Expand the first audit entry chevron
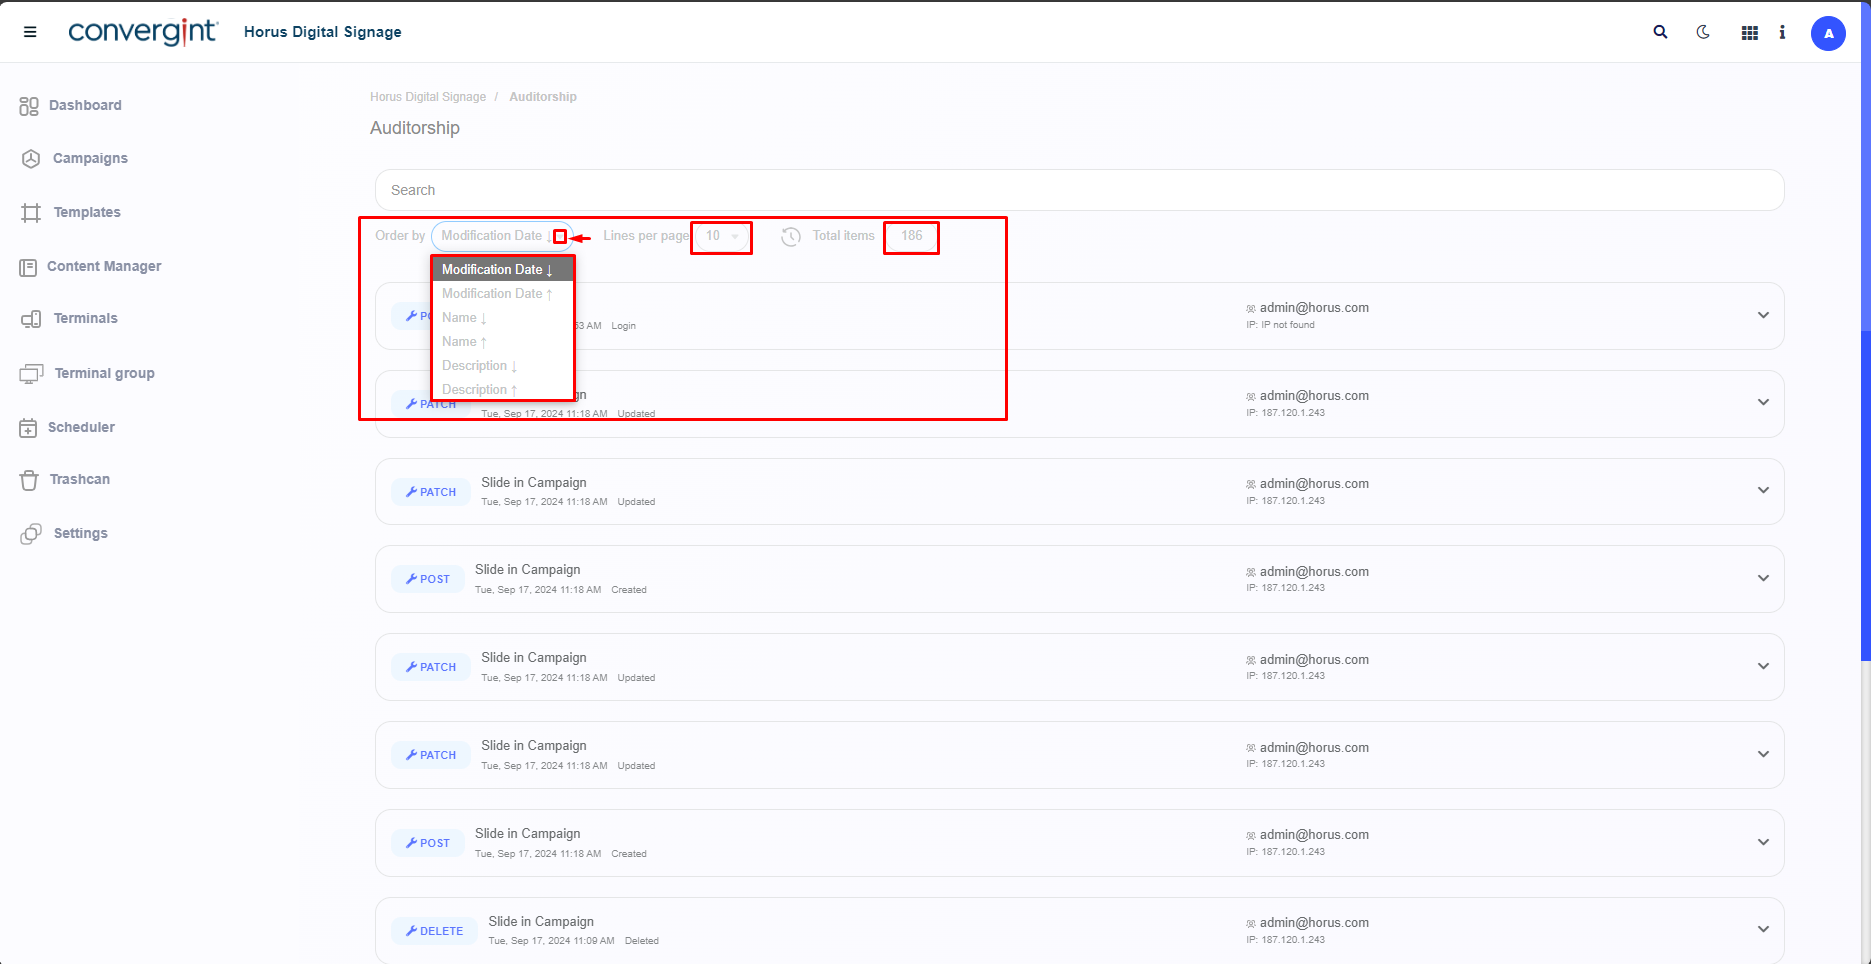This screenshot has width=1871, height=964. pyautogui.click(x=1763, y=316)
